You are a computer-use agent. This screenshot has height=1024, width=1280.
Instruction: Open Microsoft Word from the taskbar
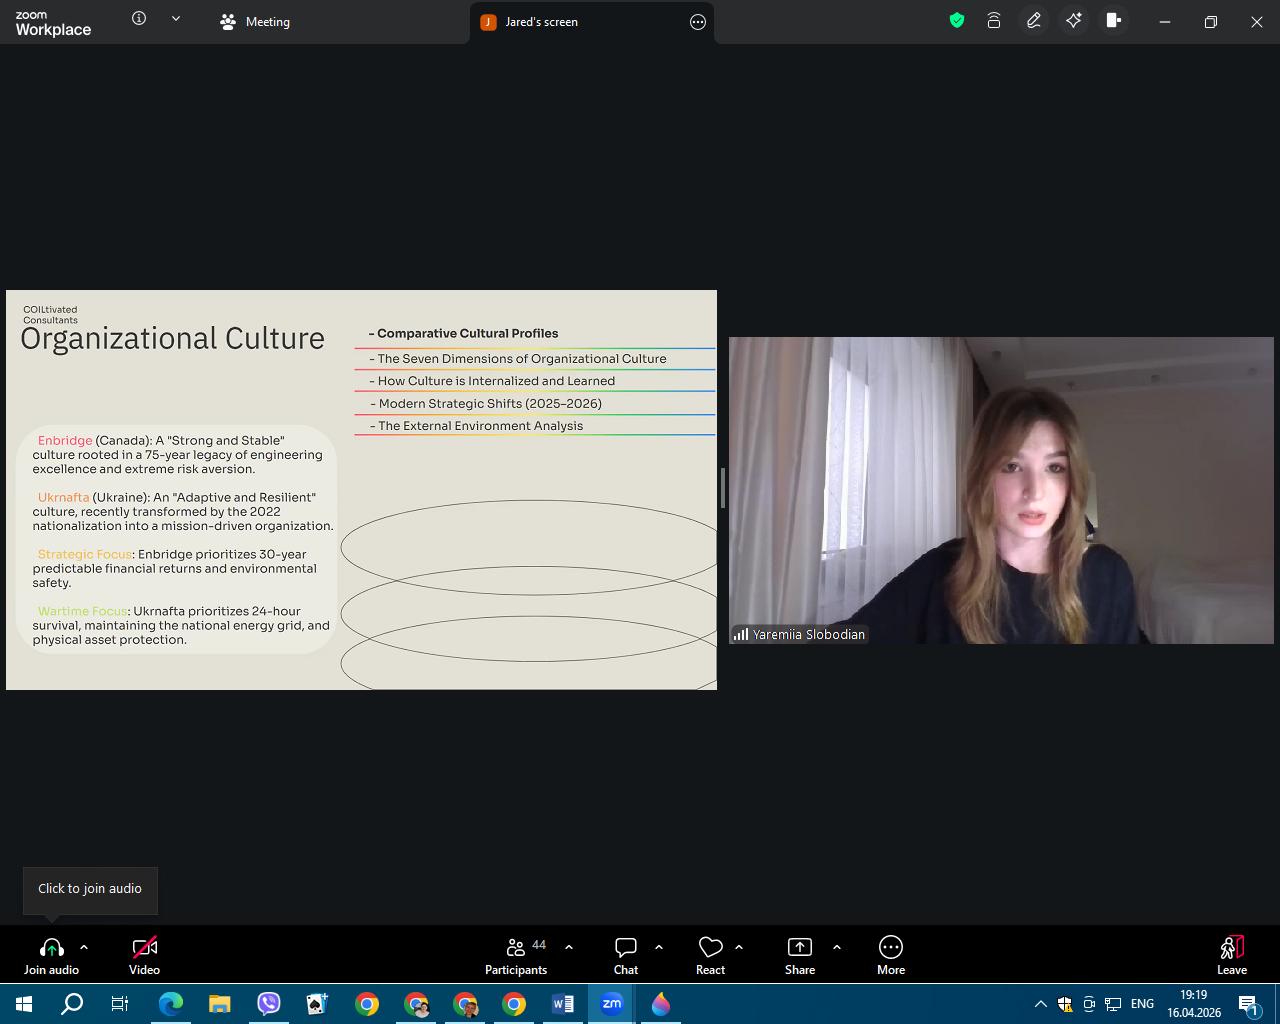point(563,1004)
